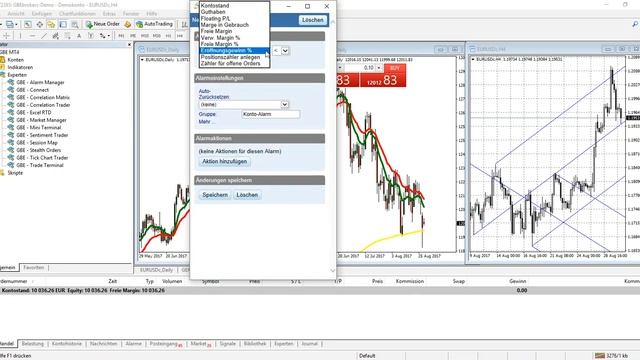Choose Marge in Gebrauch option
Viewport: 640px width, 360px height.
click(235, 24)
